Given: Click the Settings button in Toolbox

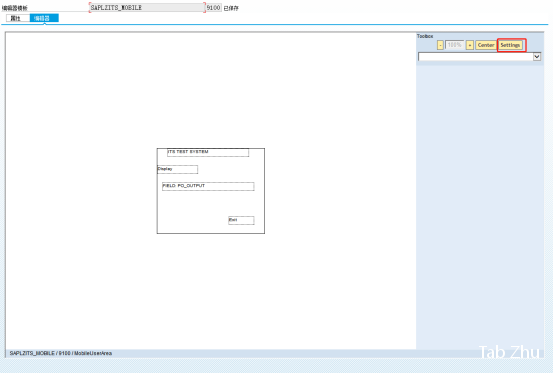Looking at the screenshot, I should pyautogui.click(x=510, y=45).
